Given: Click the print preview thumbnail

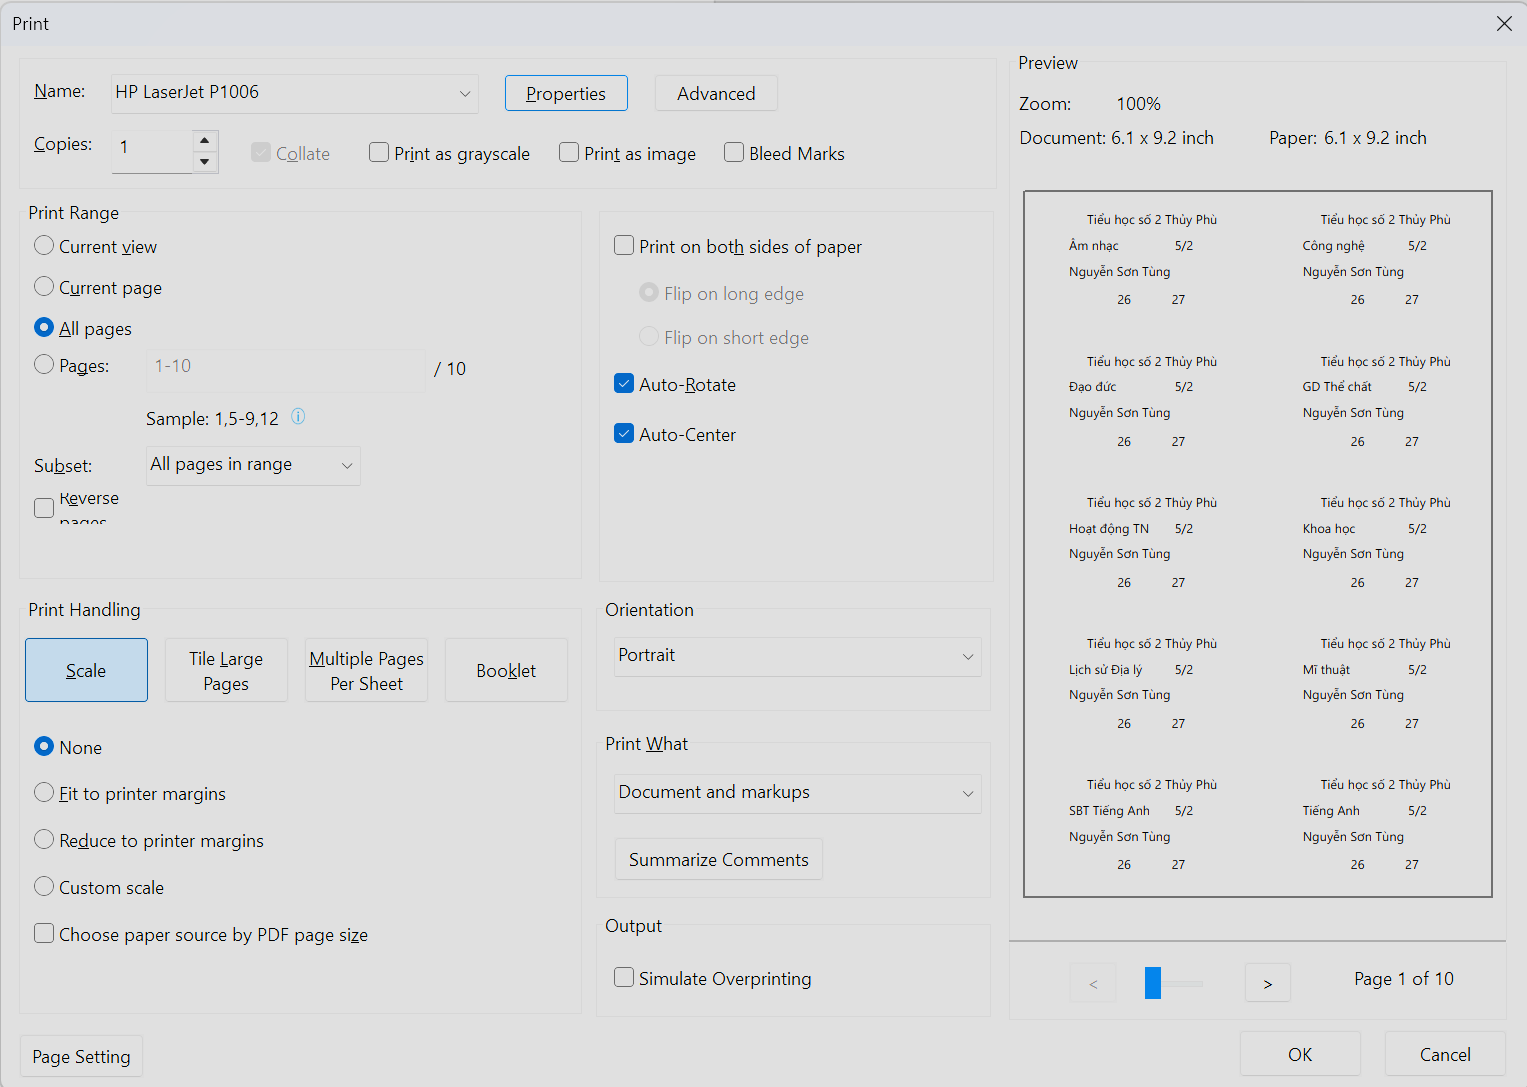Looking at the screenshot, I should click(1258, 544).
